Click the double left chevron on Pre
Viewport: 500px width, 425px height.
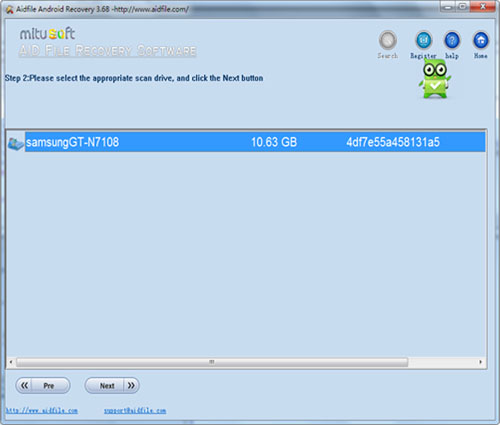coord(24,386)
